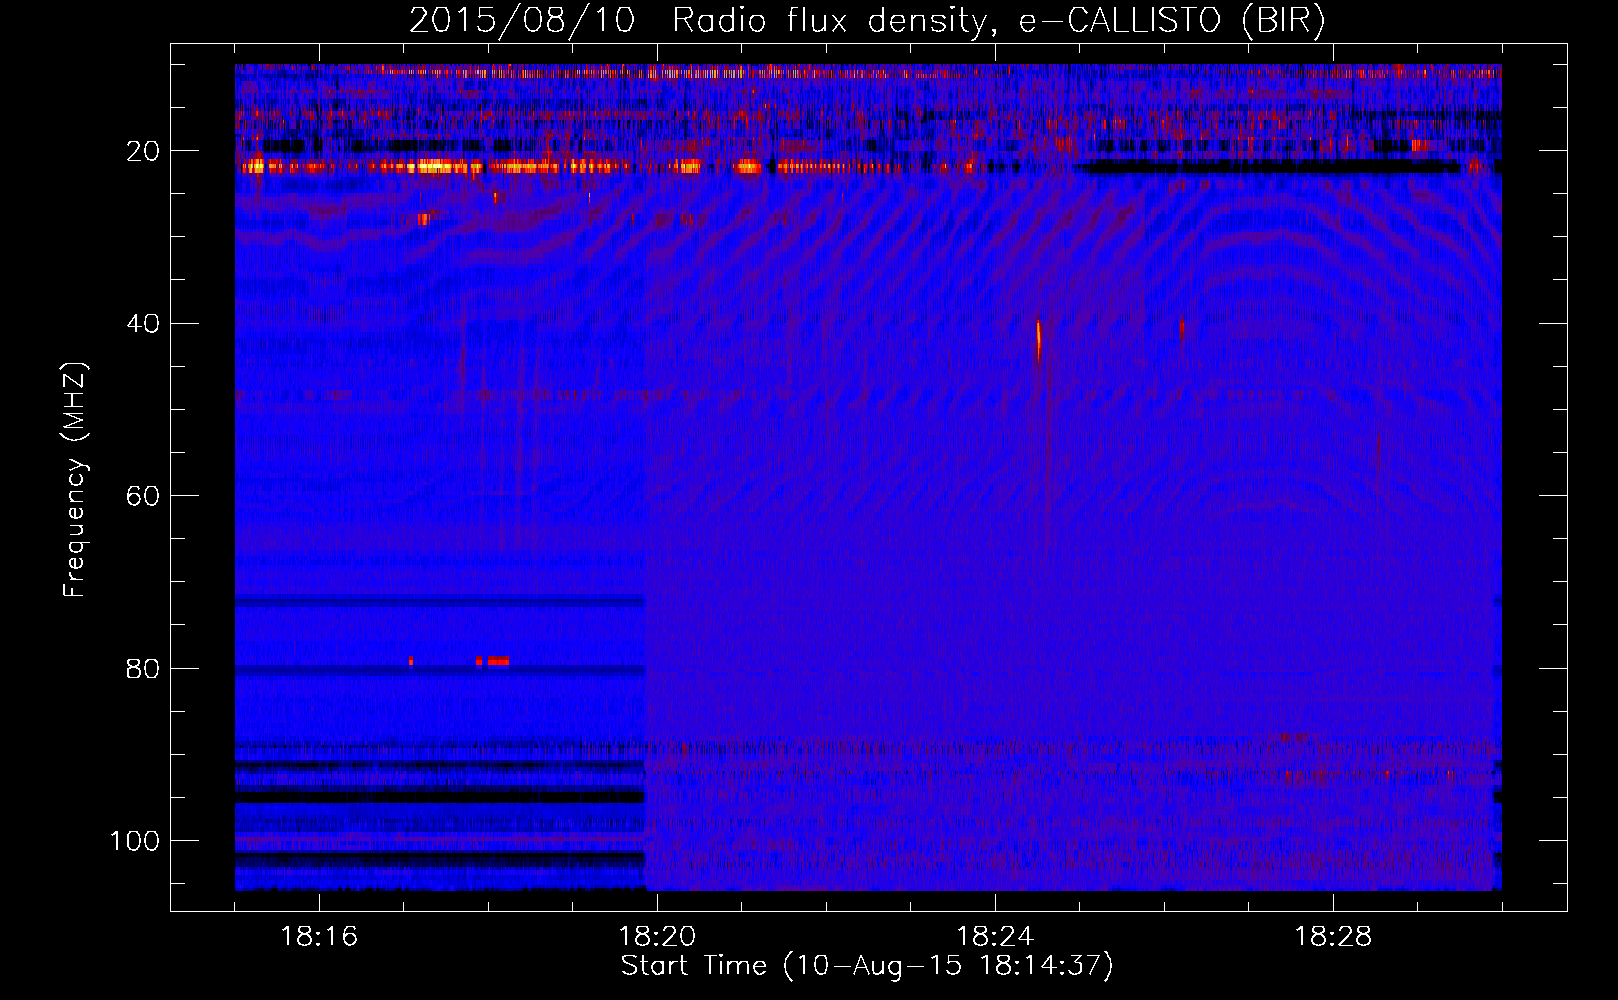The width and height of the screenshot is (1618, 1000).
Task: Click the 20 frequency tick label
Action: point(143,151)
